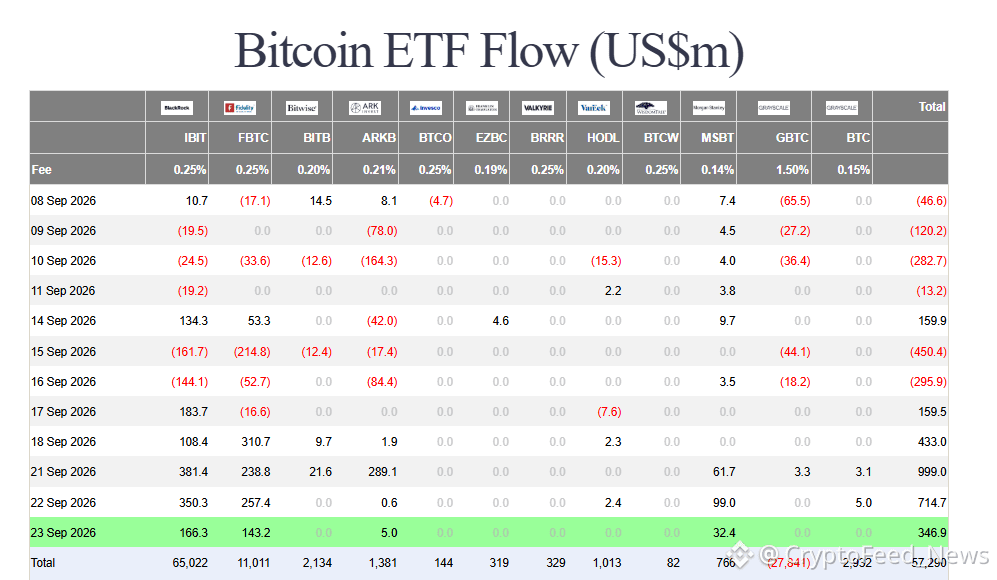Click the Morgan Stanley logo above MSBT
This screenshot has width=997, height=580.
click(708, 108)
